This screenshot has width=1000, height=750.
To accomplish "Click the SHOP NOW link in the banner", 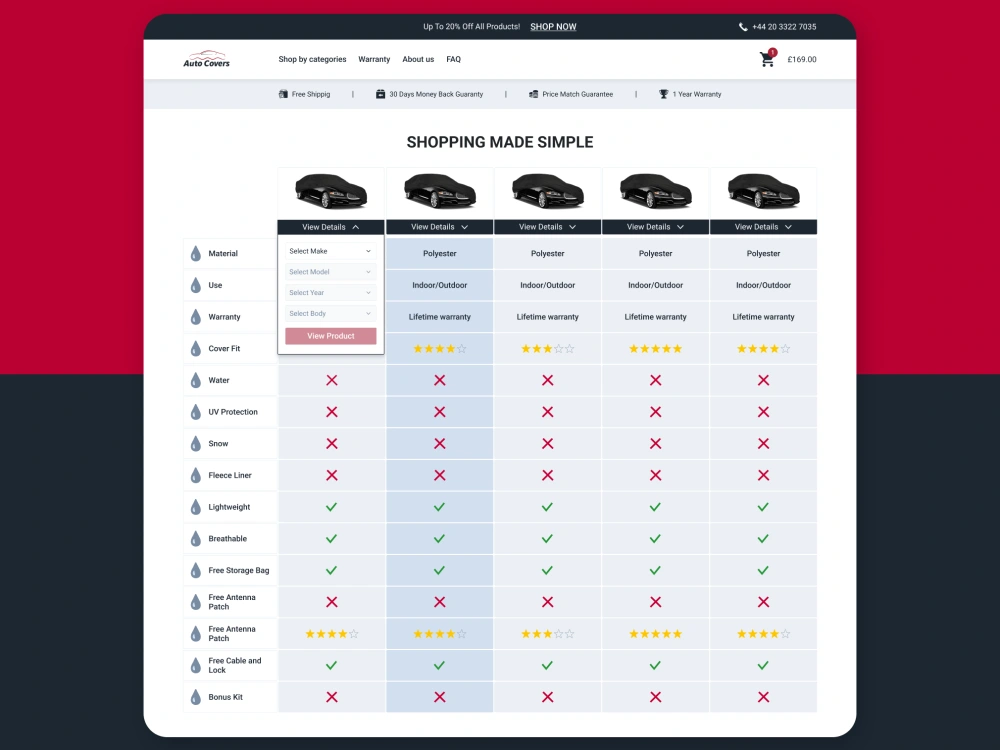I will tap(553, 27).
